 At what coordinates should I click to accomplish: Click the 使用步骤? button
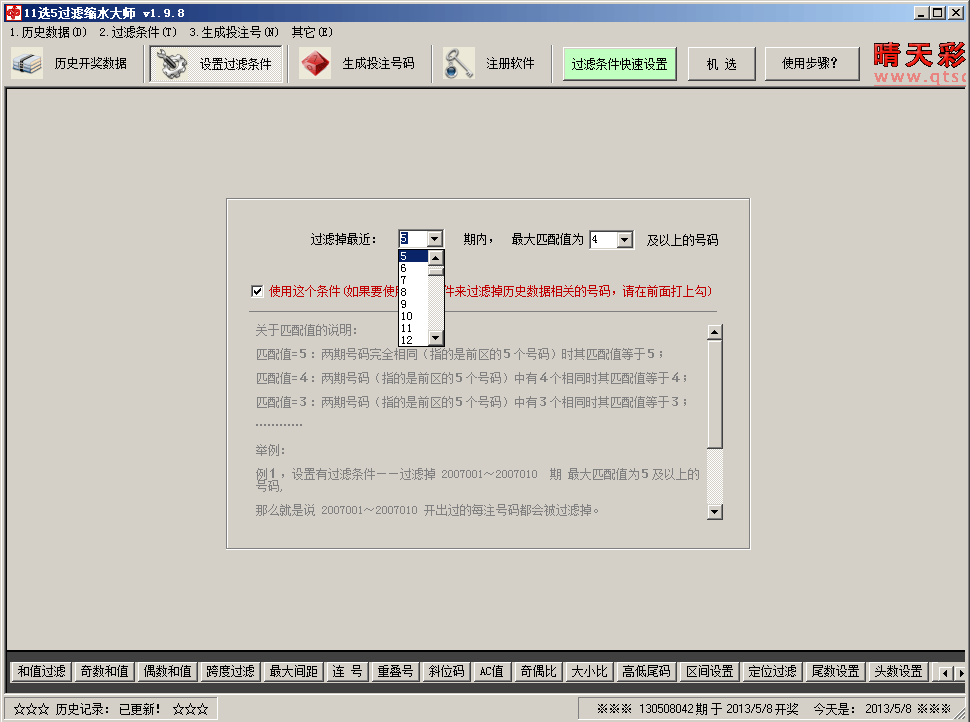(x=812, y=64)
